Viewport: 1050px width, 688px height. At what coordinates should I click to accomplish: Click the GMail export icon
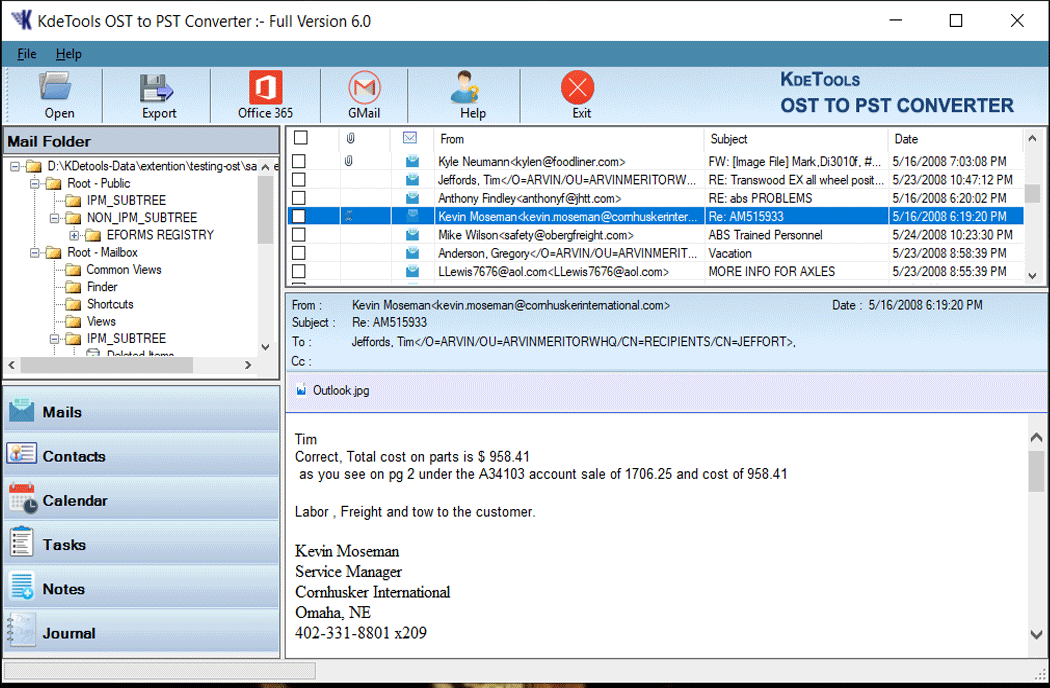364,94
